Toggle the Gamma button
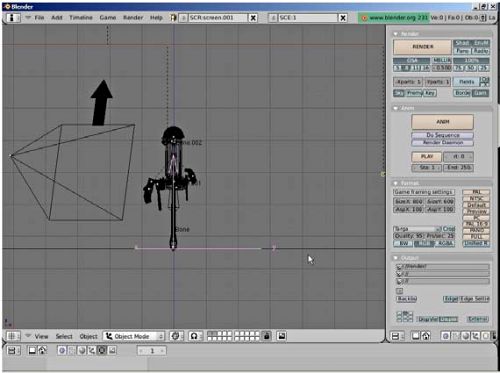500x373 pixels. click(x=480, y=93)
